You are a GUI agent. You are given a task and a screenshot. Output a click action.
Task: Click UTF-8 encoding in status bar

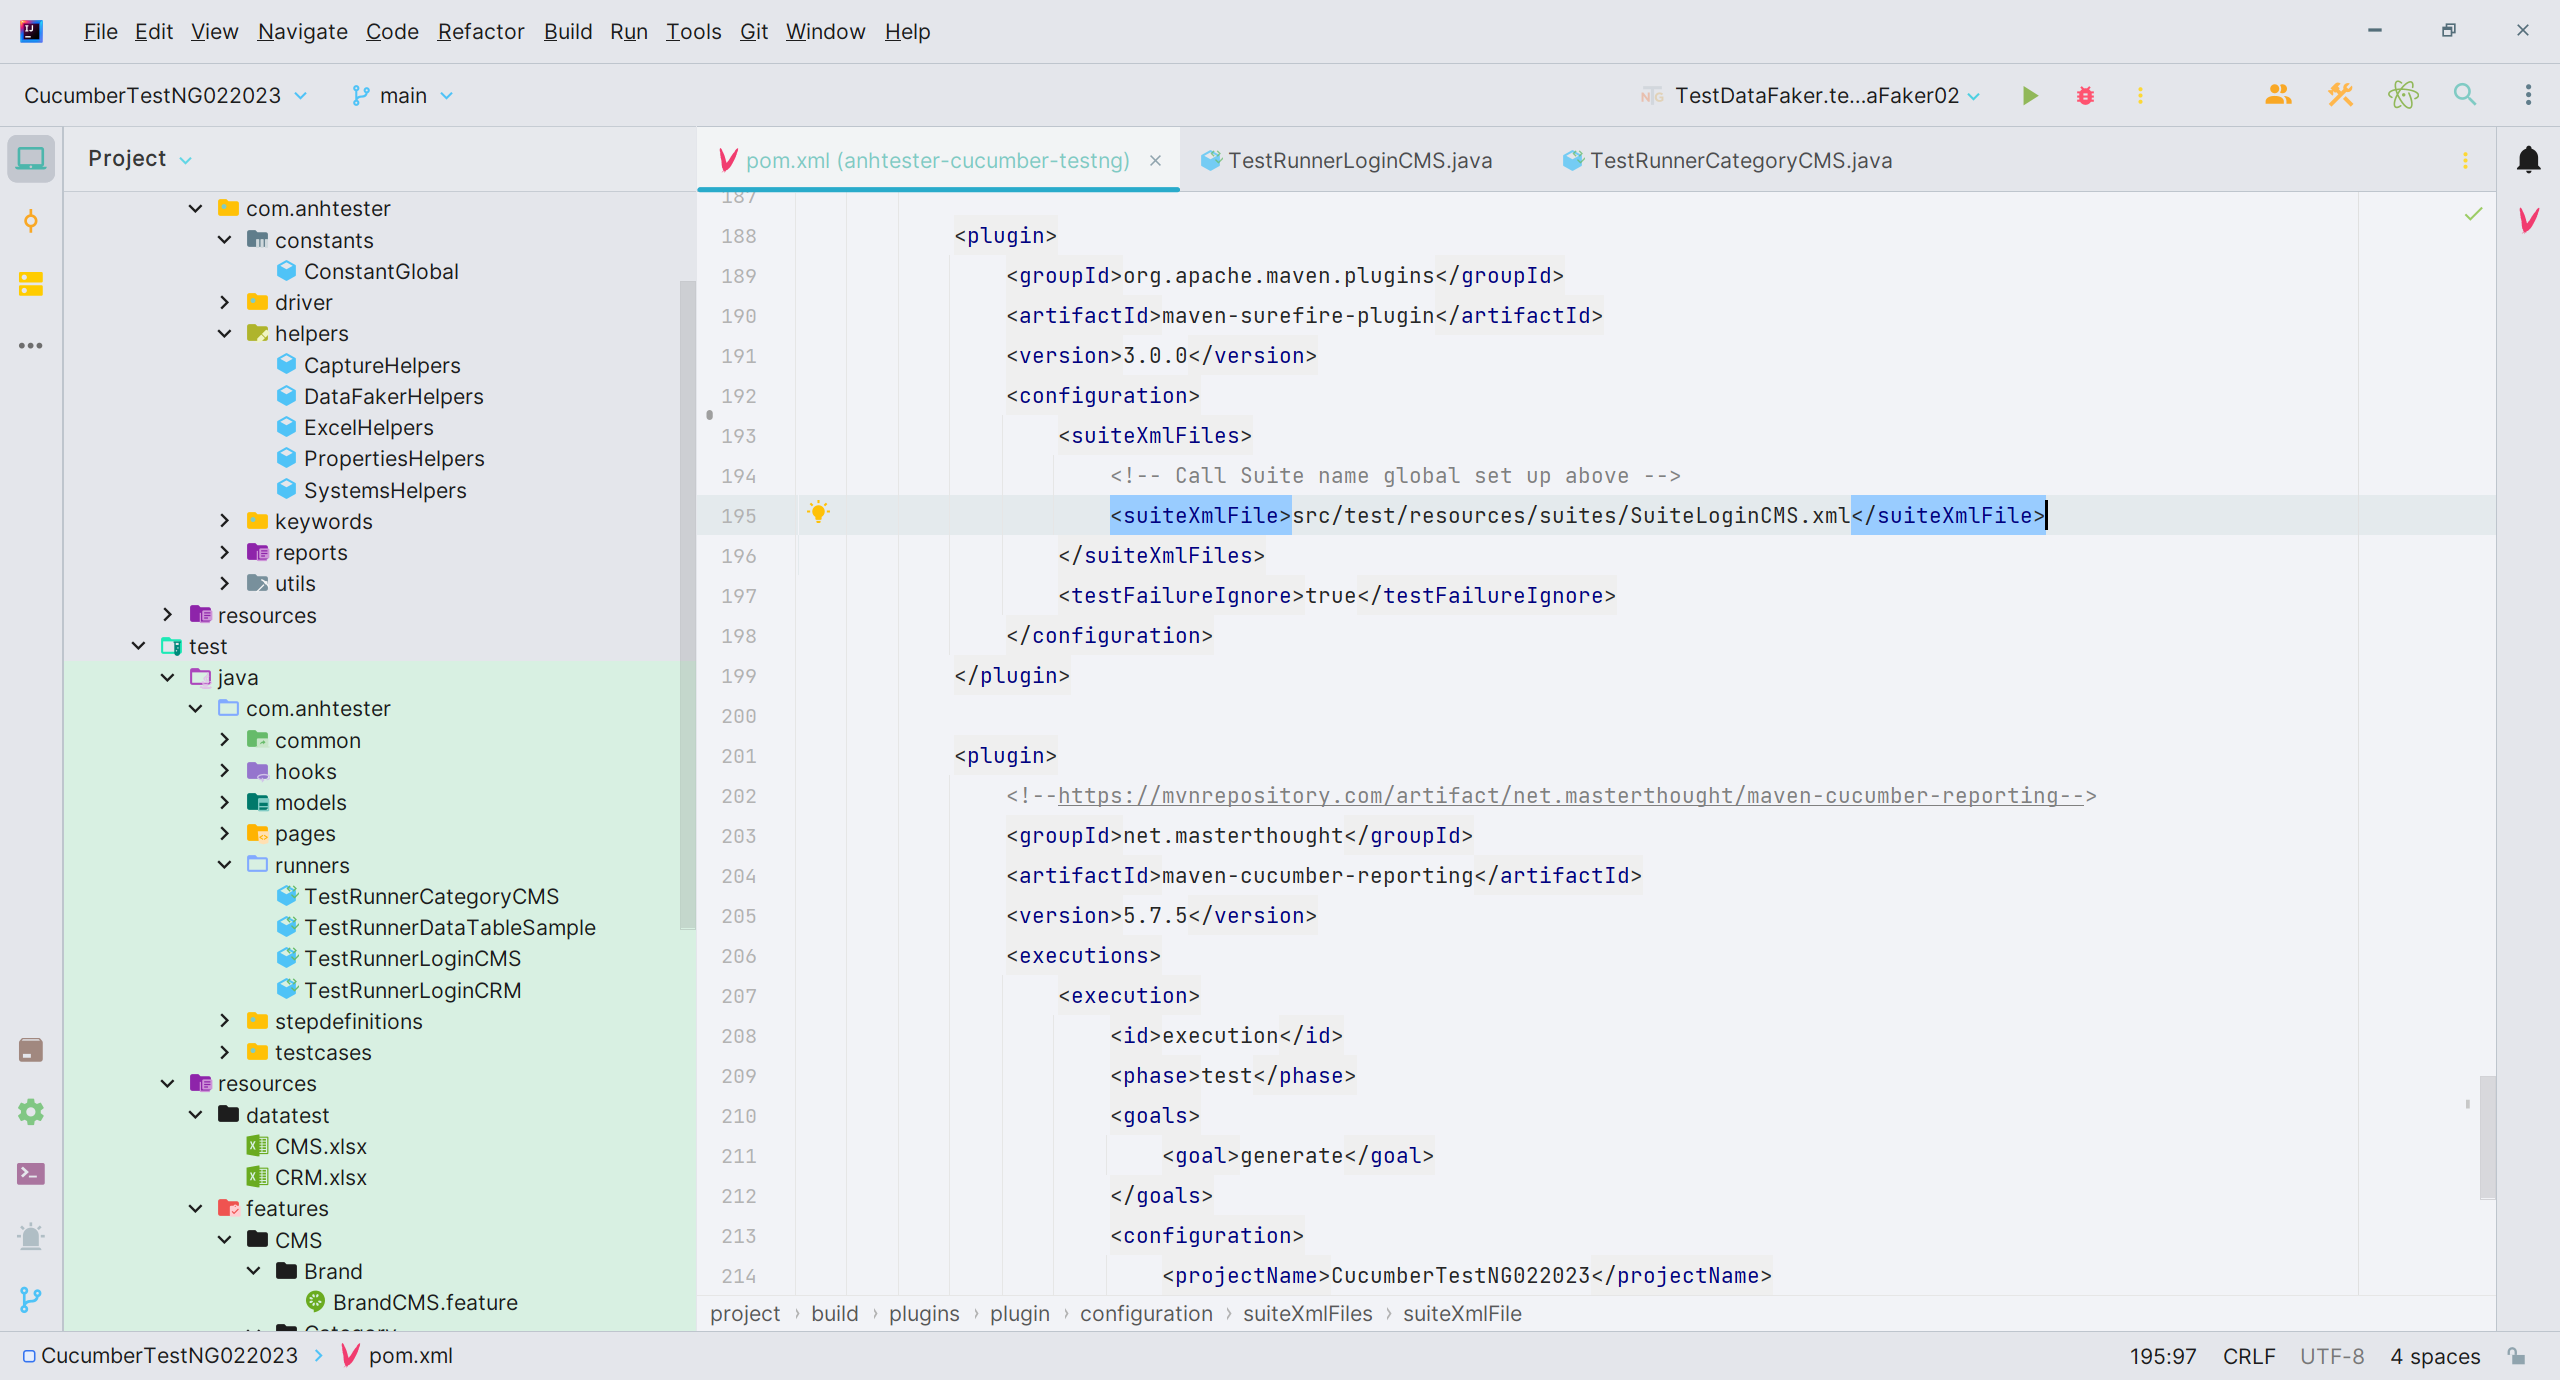click(2332, 1356)
